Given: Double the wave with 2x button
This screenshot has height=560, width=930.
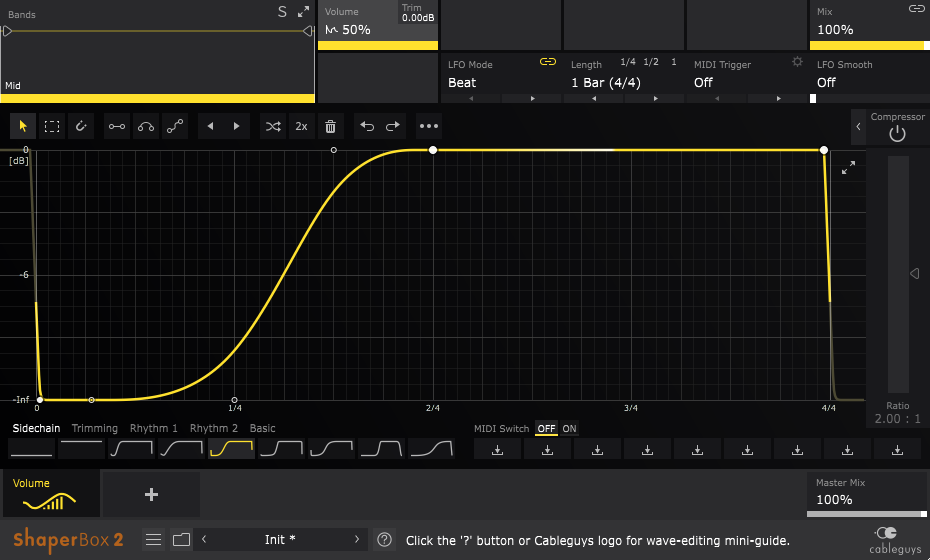Looking at the screenshot, I should (301, 126).
